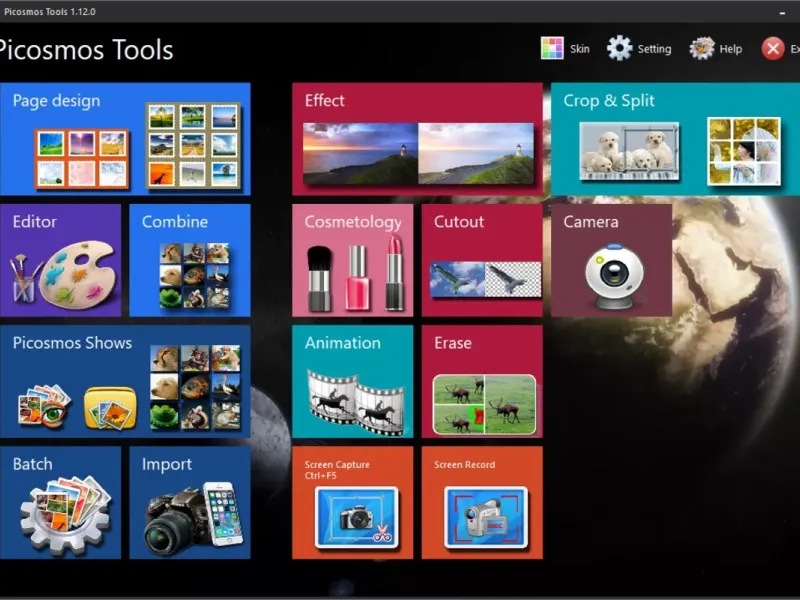This screenshot has width=800, height=600.
Task: Click the Help label
Action: pyautogui.click(x=731, y=49)
